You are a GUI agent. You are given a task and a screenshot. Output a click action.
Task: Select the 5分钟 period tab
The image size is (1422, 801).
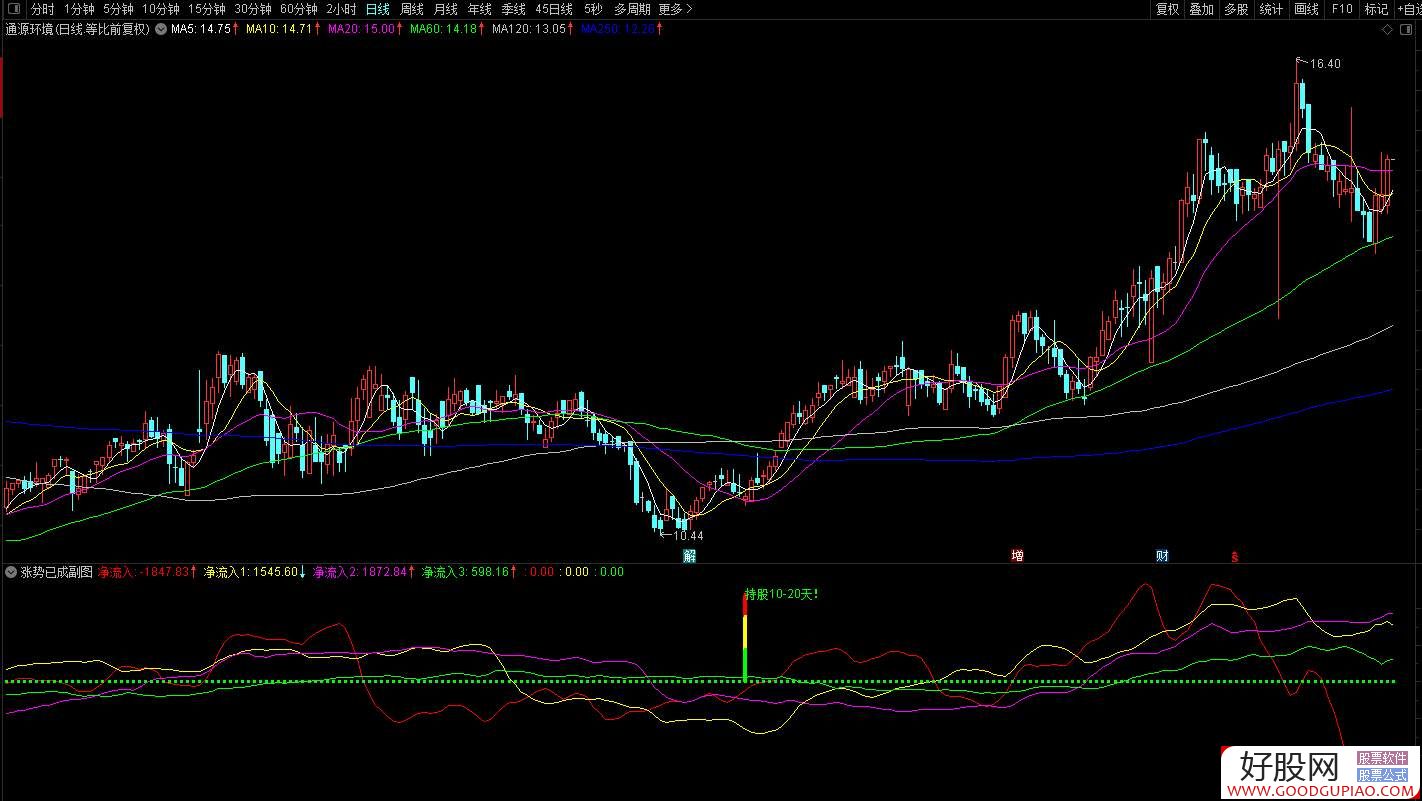click(x=118, y=9)
